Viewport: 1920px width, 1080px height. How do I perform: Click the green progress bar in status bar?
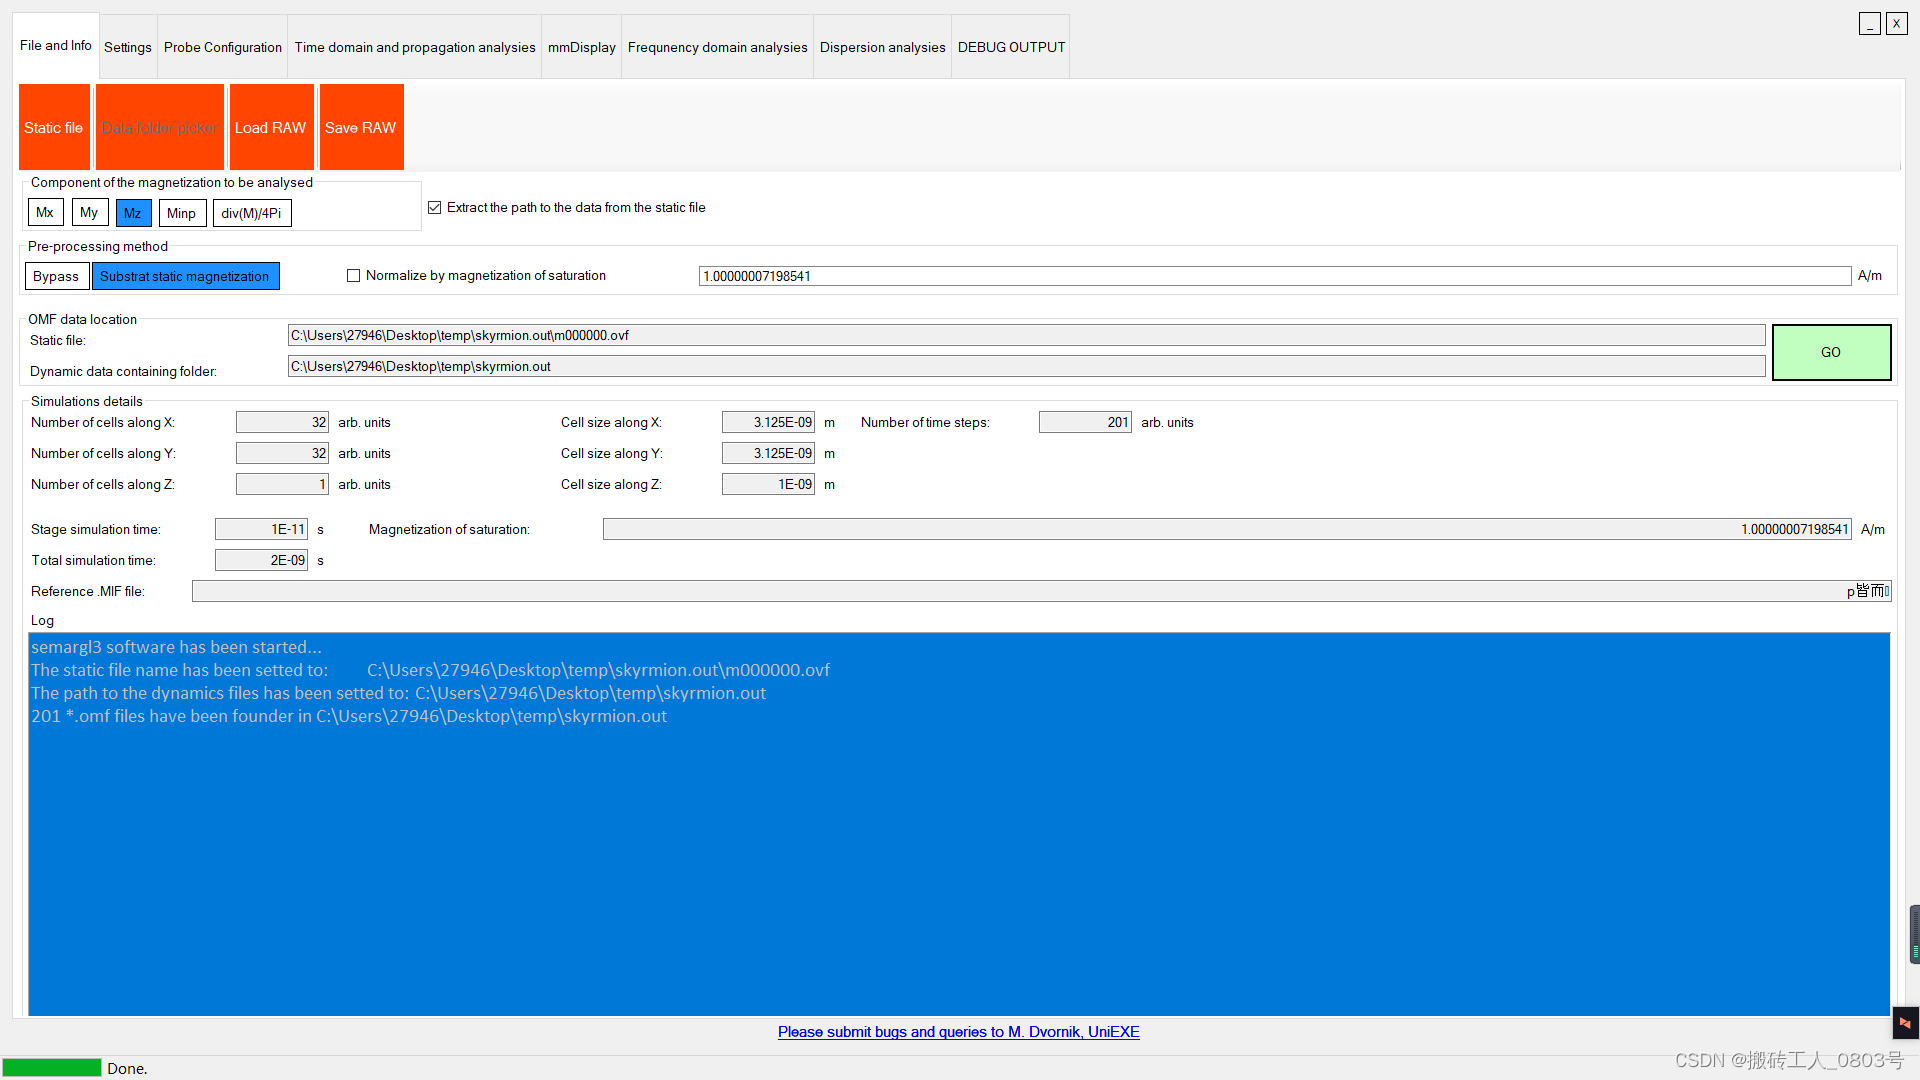[52, 1068]
